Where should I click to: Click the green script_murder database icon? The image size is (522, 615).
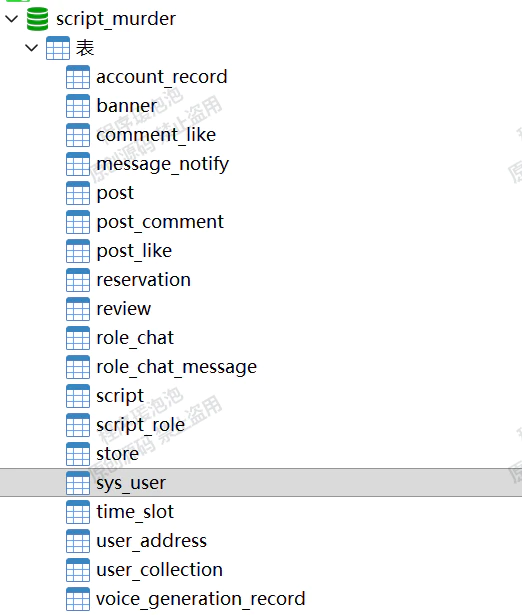click(38, 19)
